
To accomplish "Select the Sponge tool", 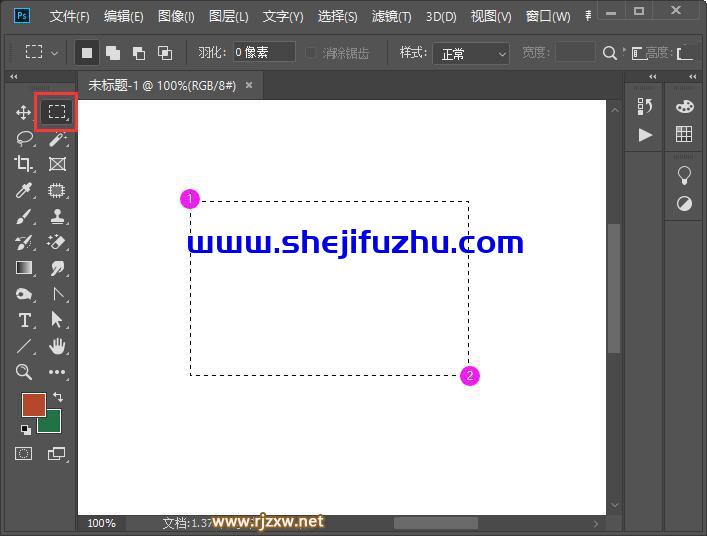I will (24, 294).
